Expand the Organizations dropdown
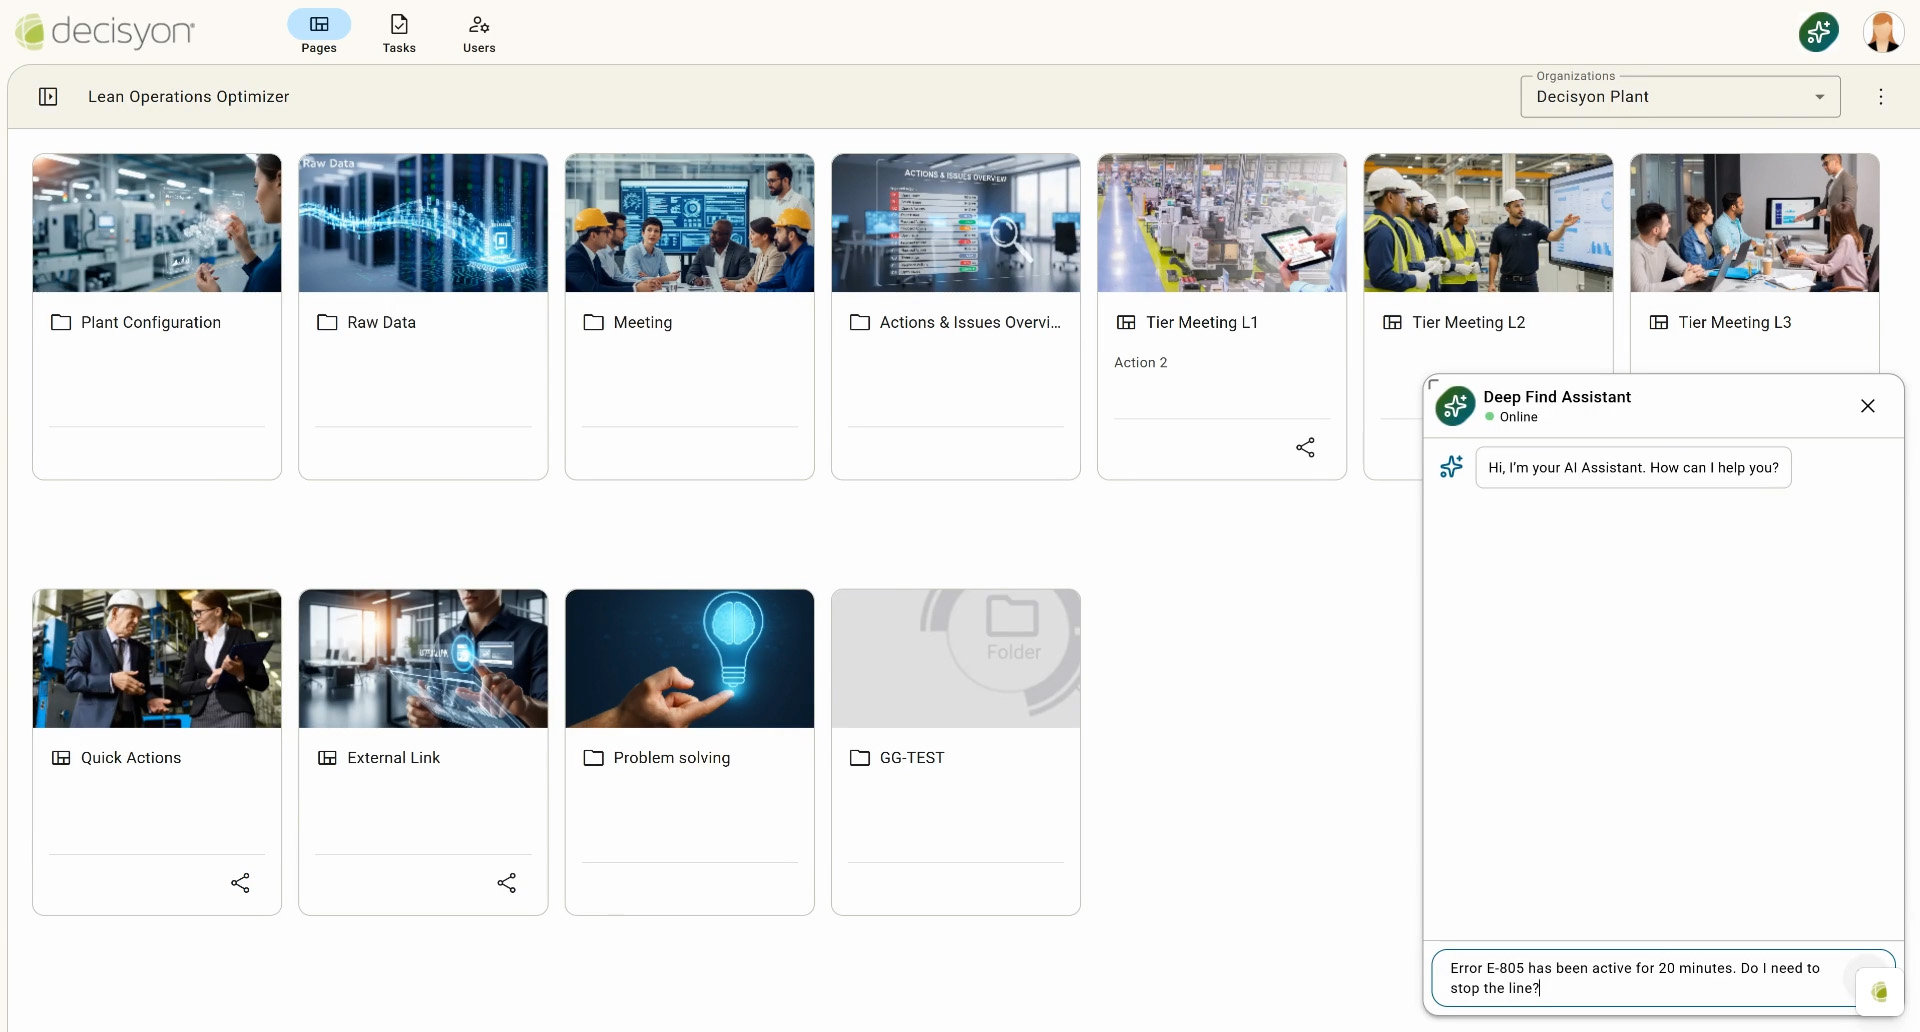The height and width of the screenshot is (1032, 1920). (1680, 97)
